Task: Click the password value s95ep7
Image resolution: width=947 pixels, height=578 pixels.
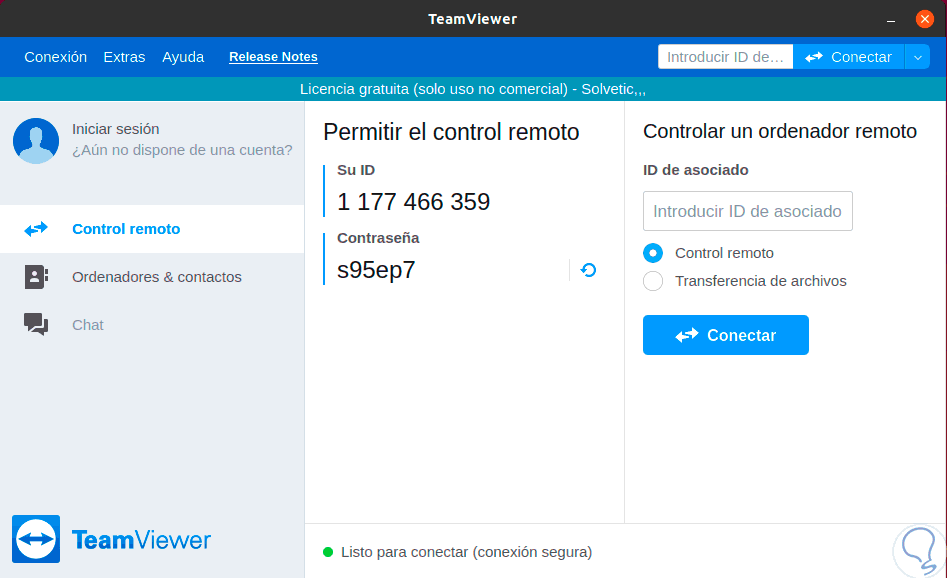Action: (x=376, y=270)
